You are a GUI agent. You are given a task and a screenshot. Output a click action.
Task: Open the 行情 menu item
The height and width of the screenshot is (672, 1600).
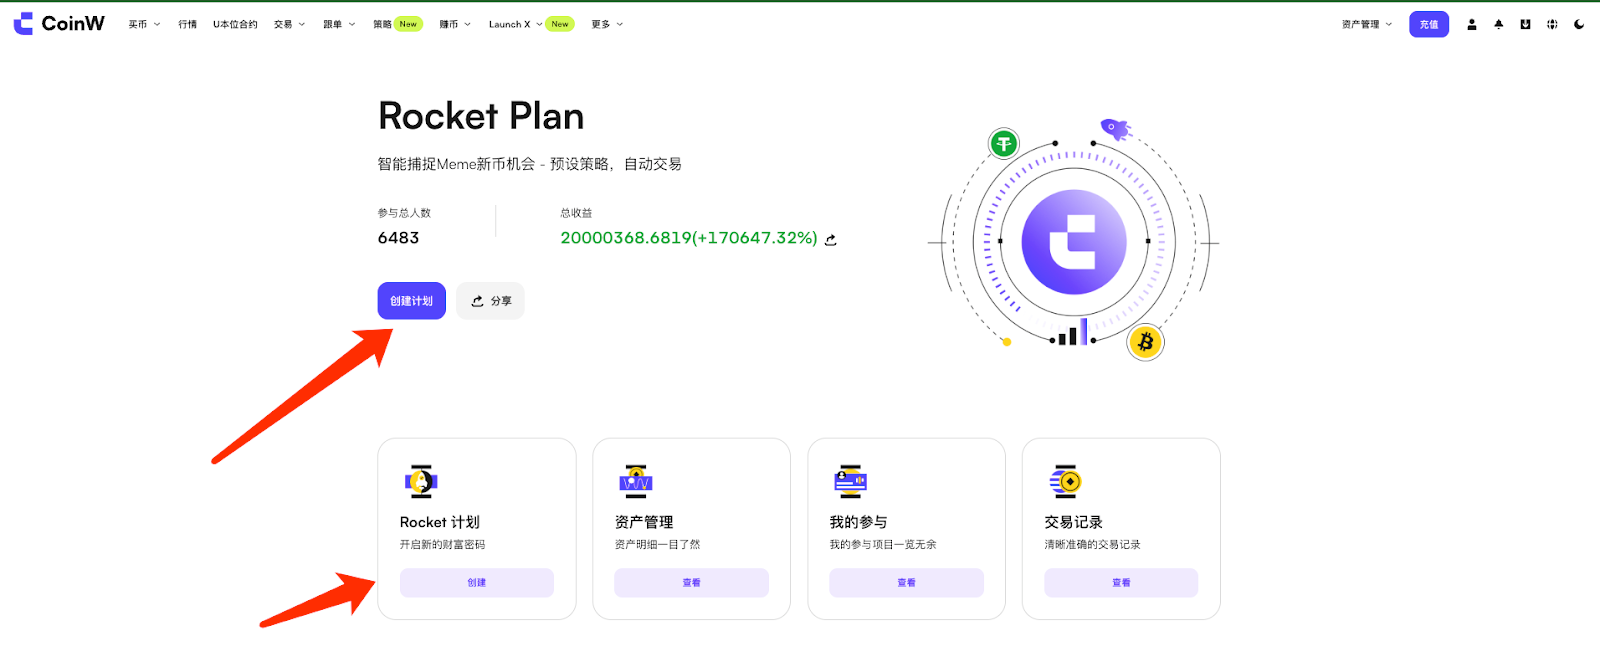(188, 25)
